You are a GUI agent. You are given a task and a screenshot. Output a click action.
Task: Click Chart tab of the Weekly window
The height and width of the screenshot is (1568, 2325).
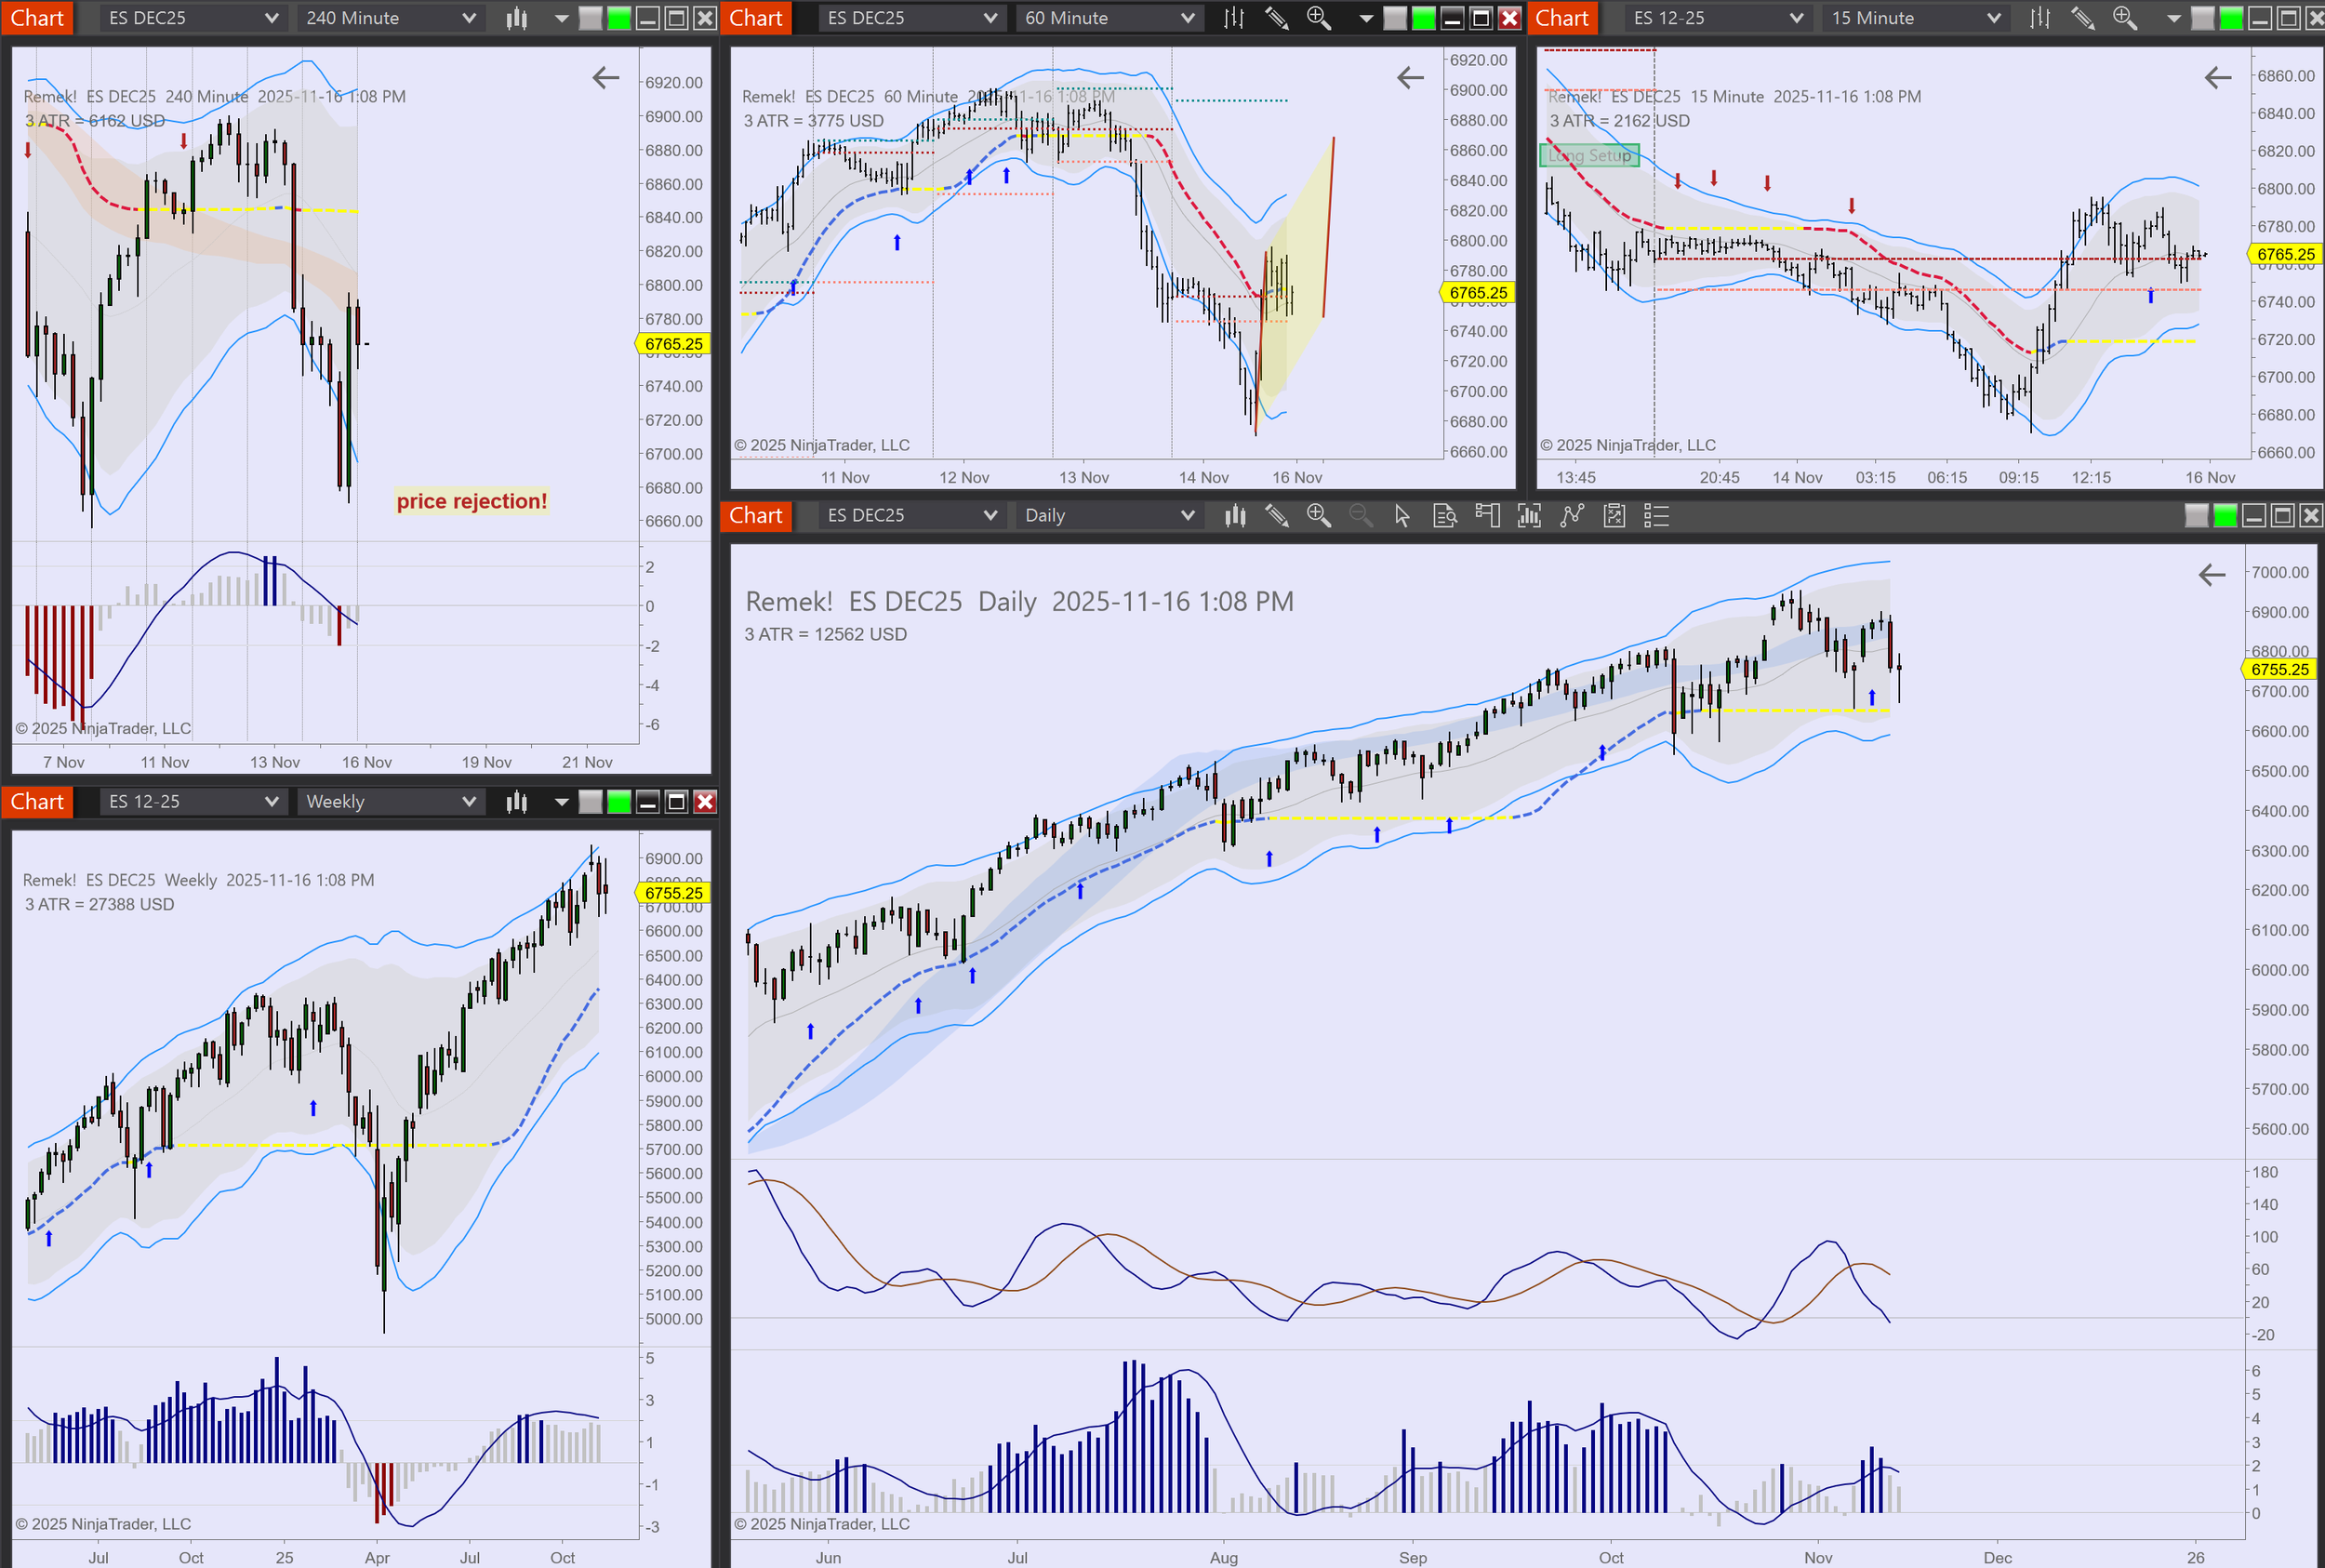click(x=37, y=802)
